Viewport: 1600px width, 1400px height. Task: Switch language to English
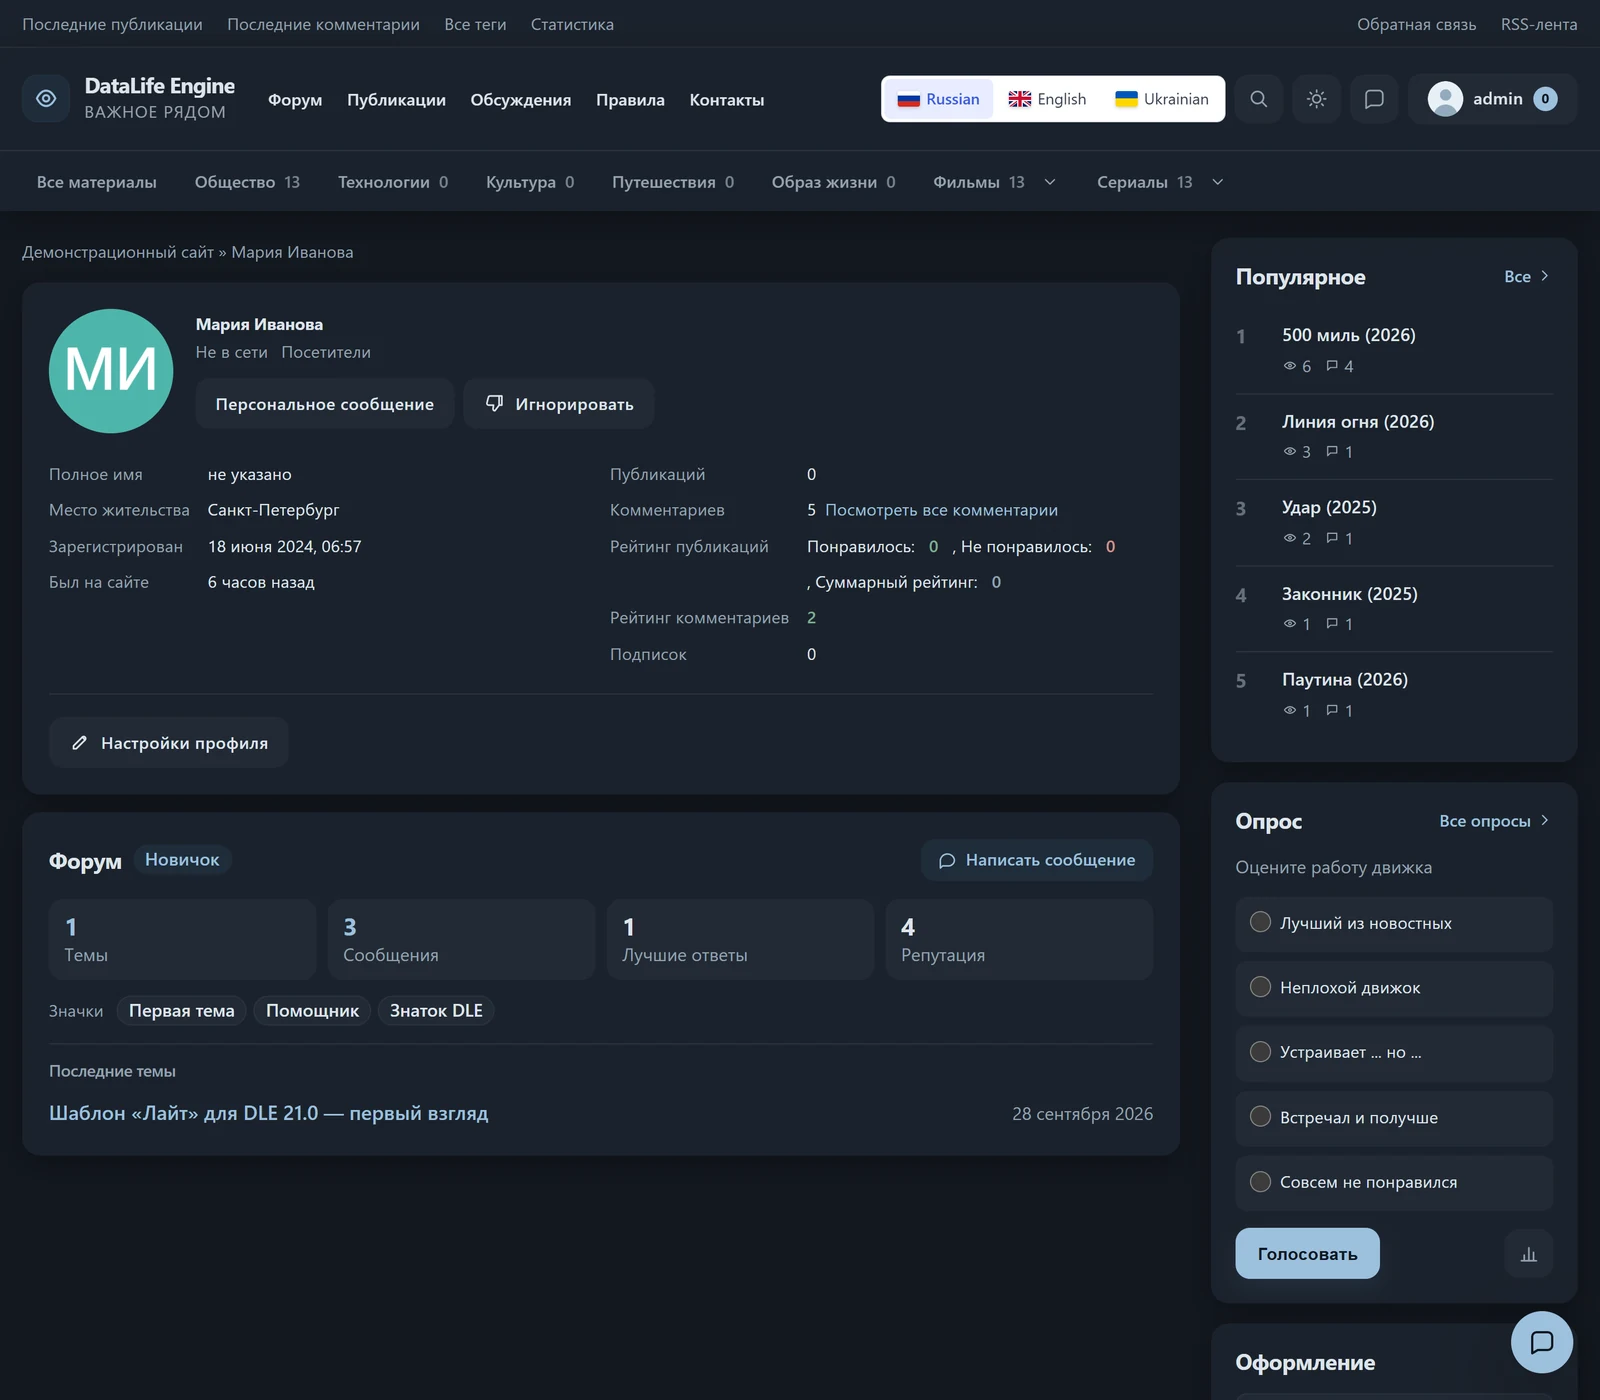coord(1047,99)
